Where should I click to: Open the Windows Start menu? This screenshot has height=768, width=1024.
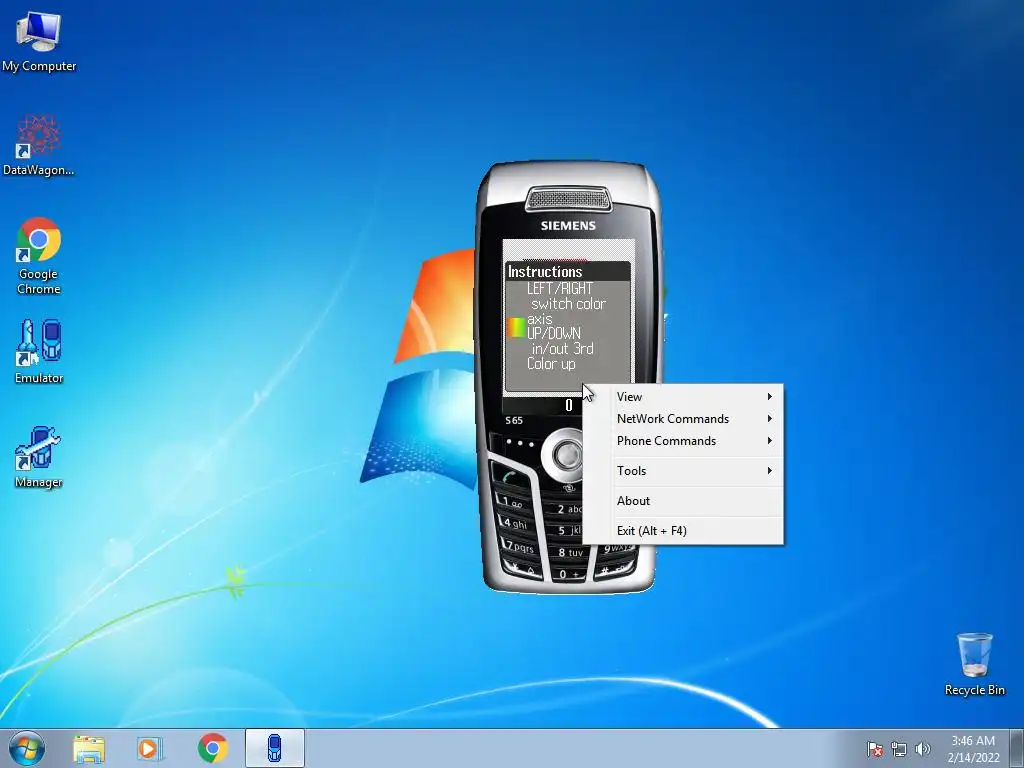point(27,748)
